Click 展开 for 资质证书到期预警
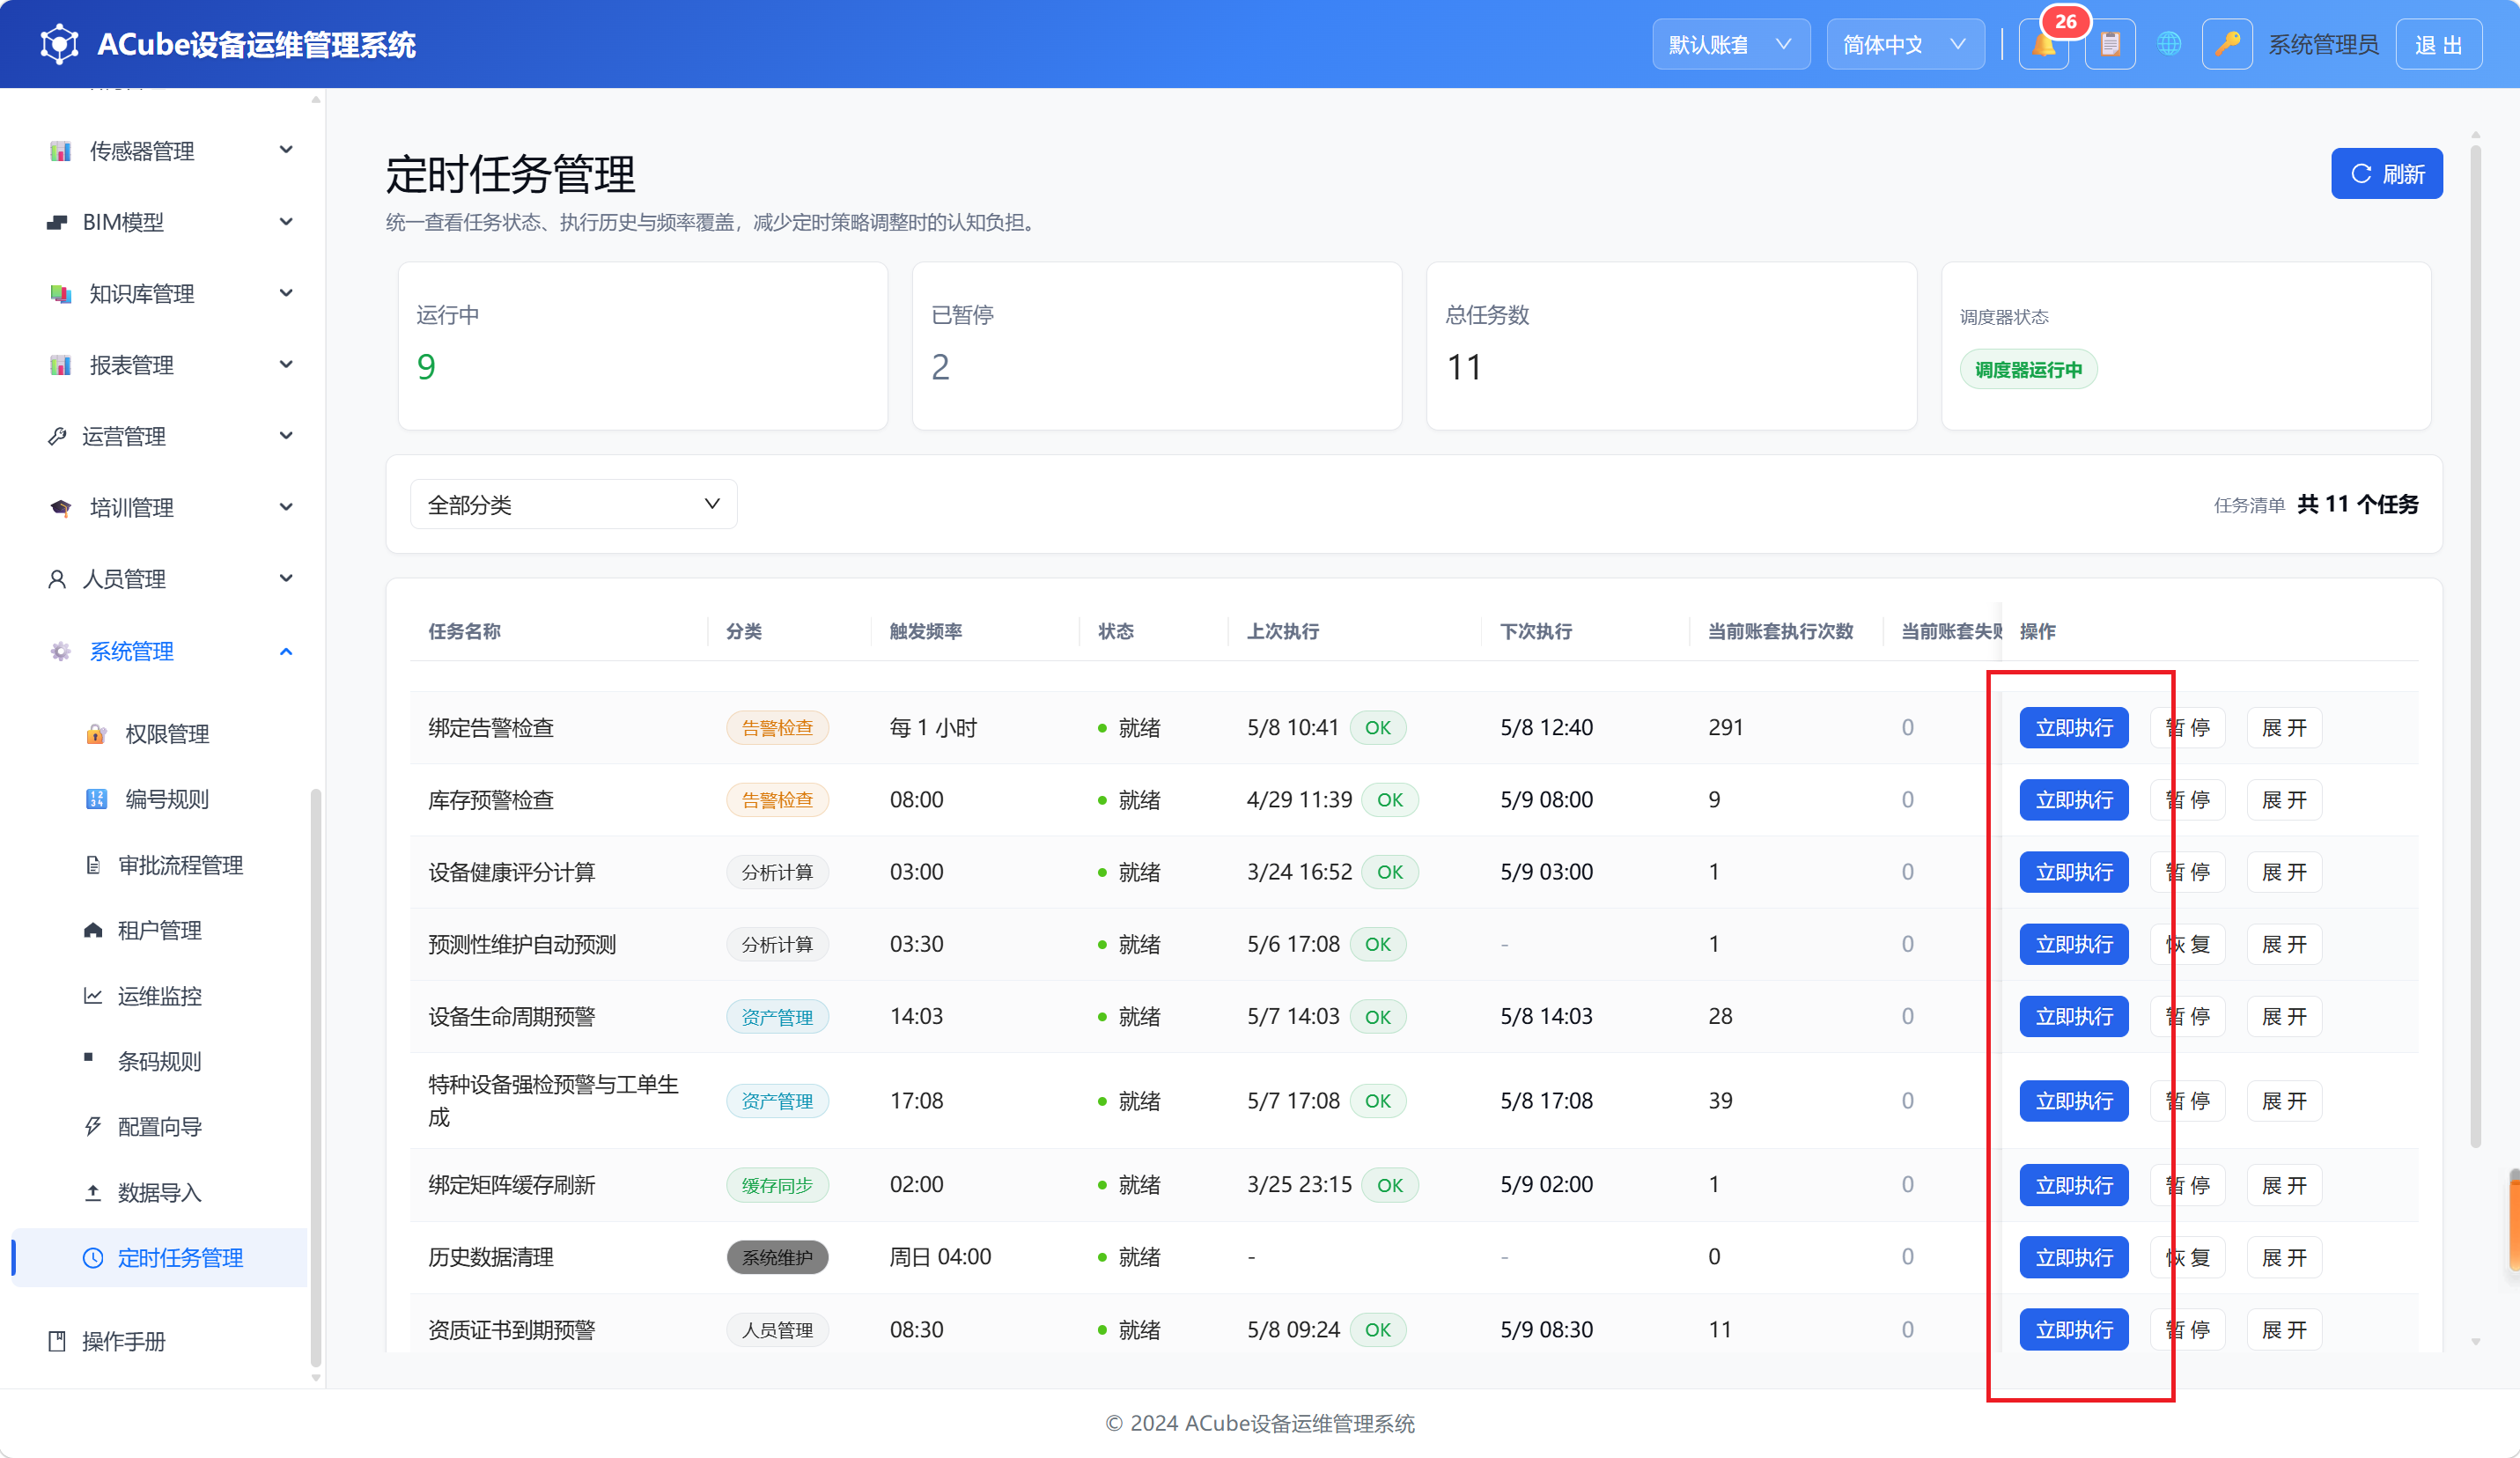The width and height of the screenshot is (2520, 1458). [2284, 1330]
